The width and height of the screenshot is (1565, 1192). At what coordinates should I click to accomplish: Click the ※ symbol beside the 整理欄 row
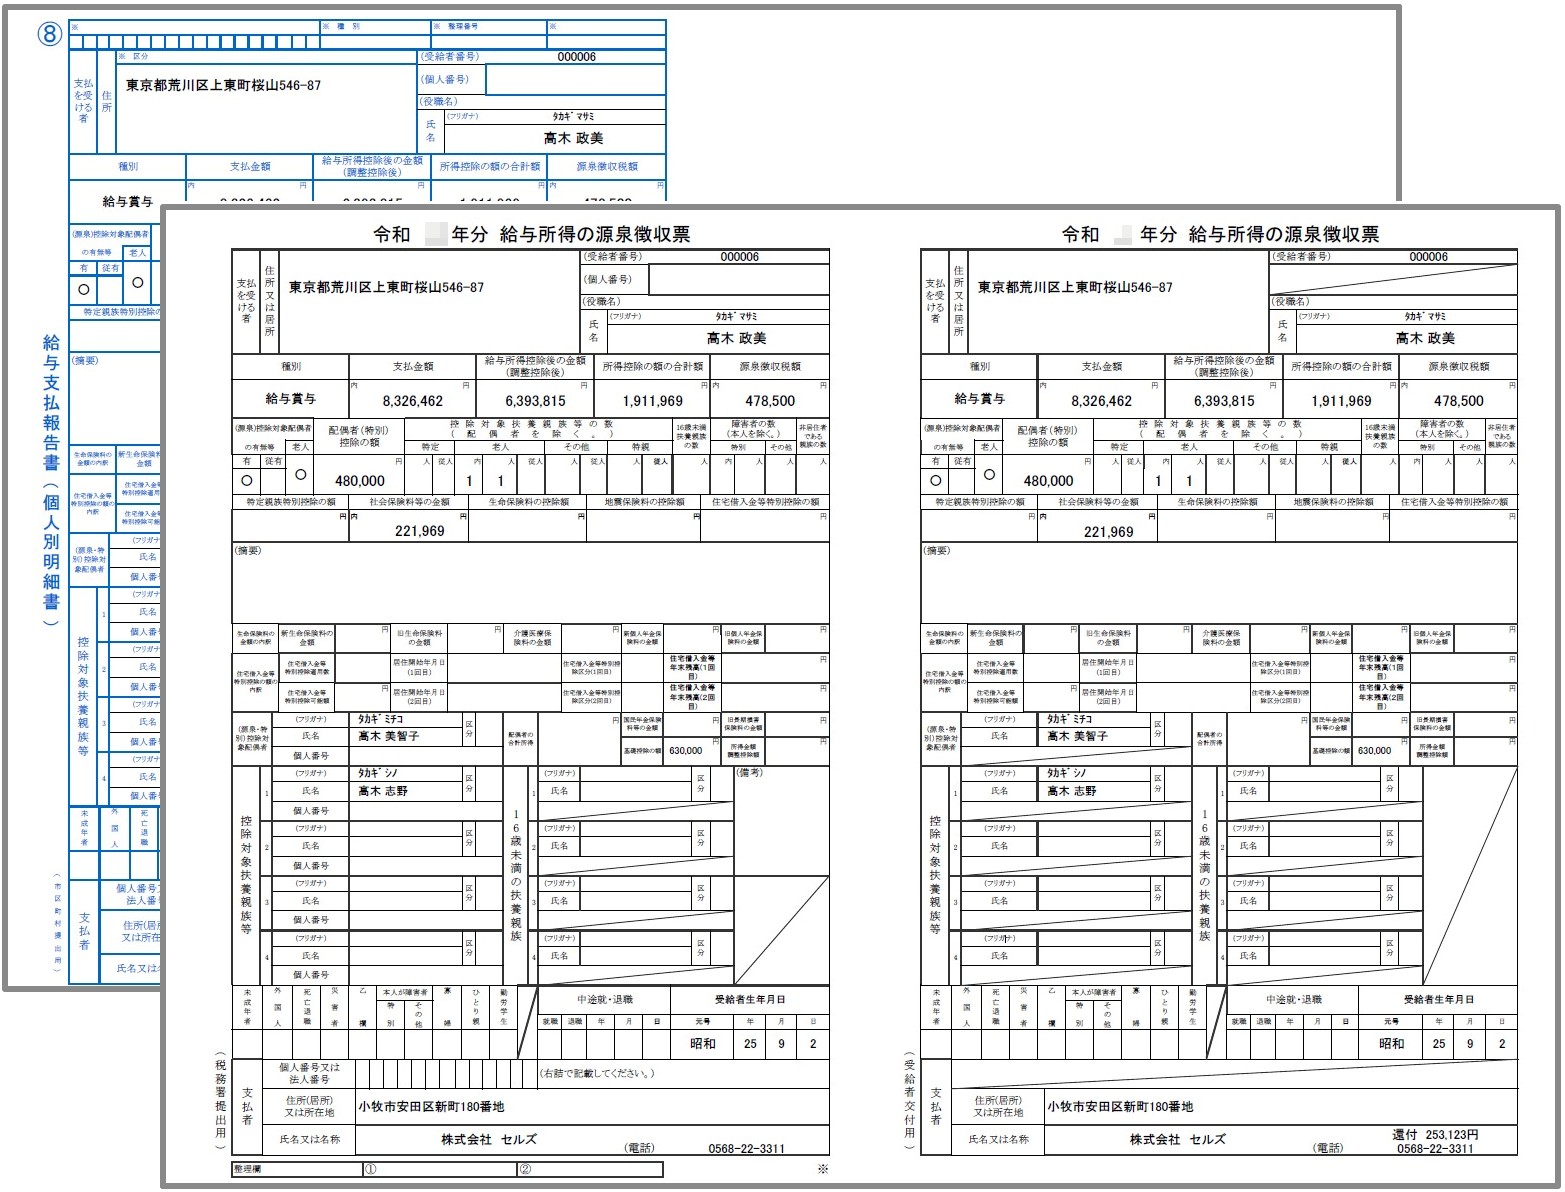pyautogui.click(x=822, y=1169)
